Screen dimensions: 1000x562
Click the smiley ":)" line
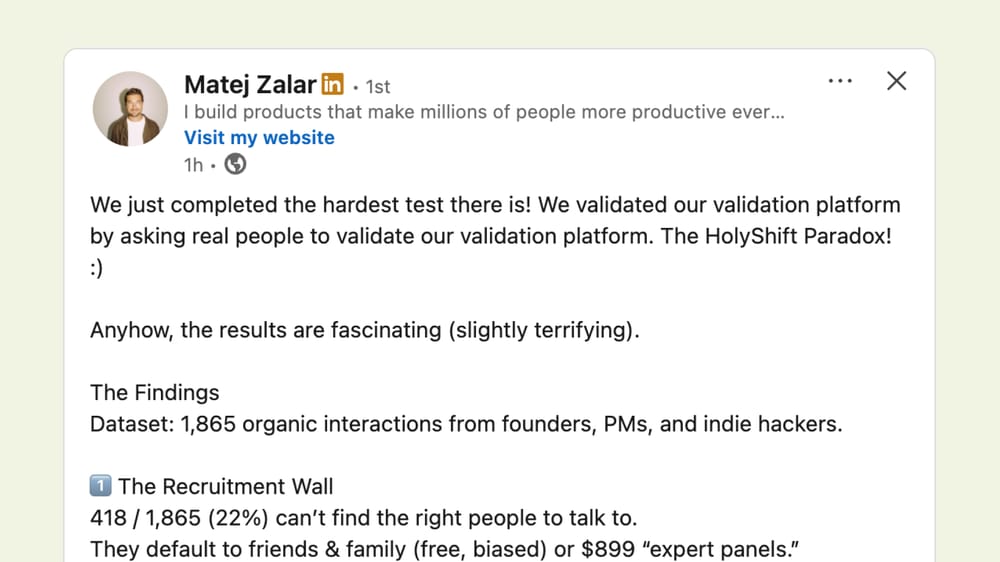coord(99,268)
